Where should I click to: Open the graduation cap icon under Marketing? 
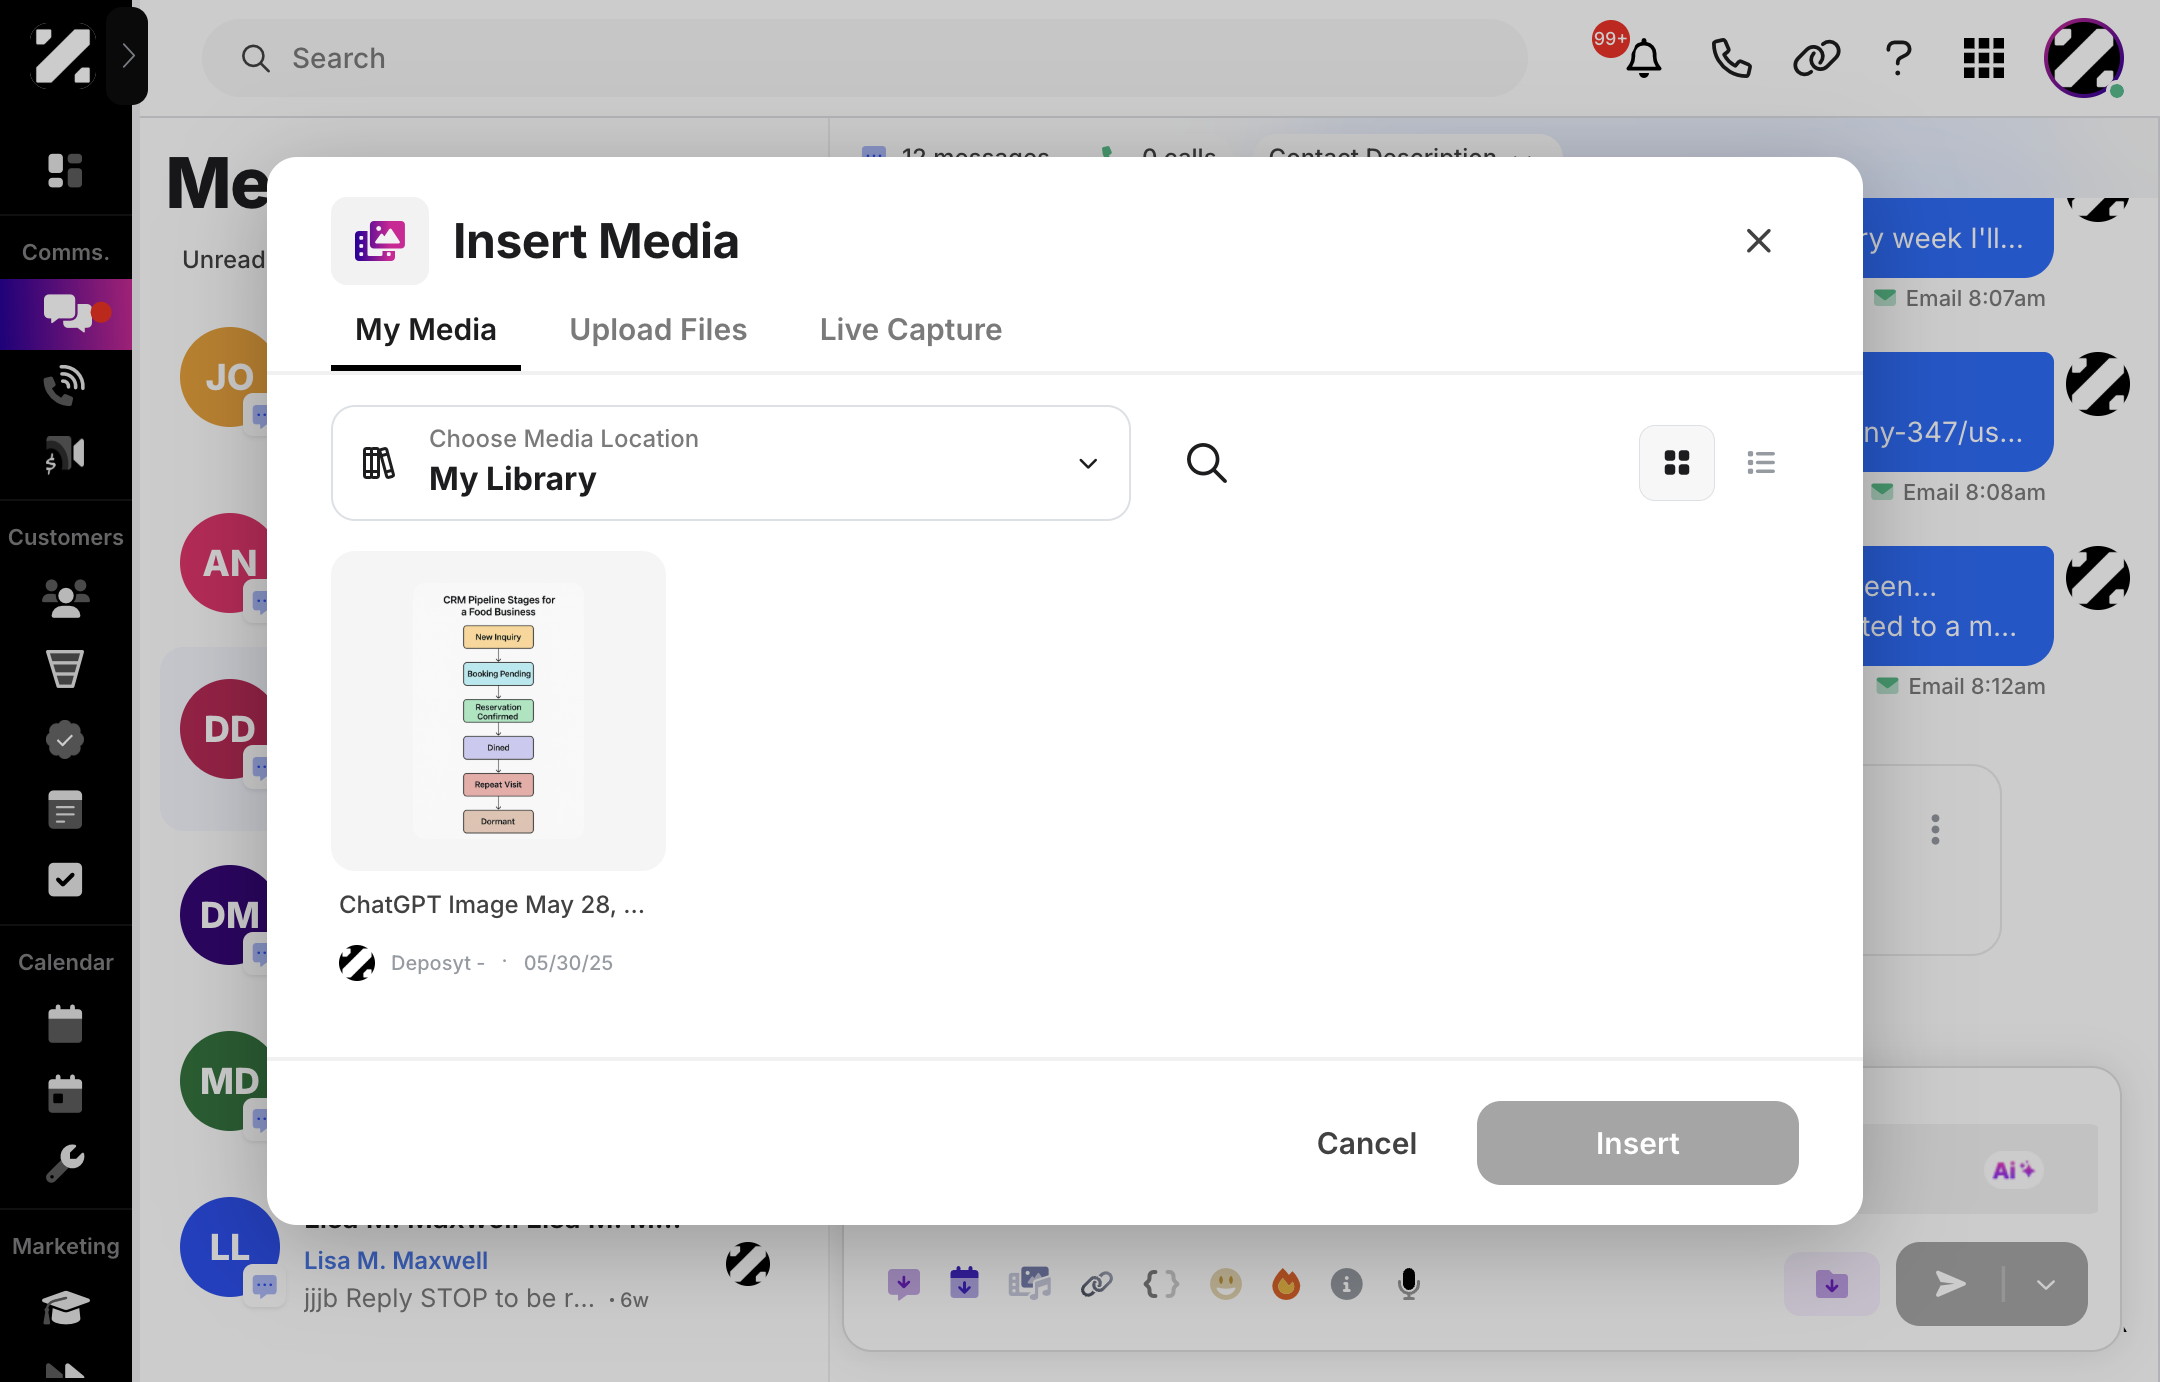click(65, 1307)
